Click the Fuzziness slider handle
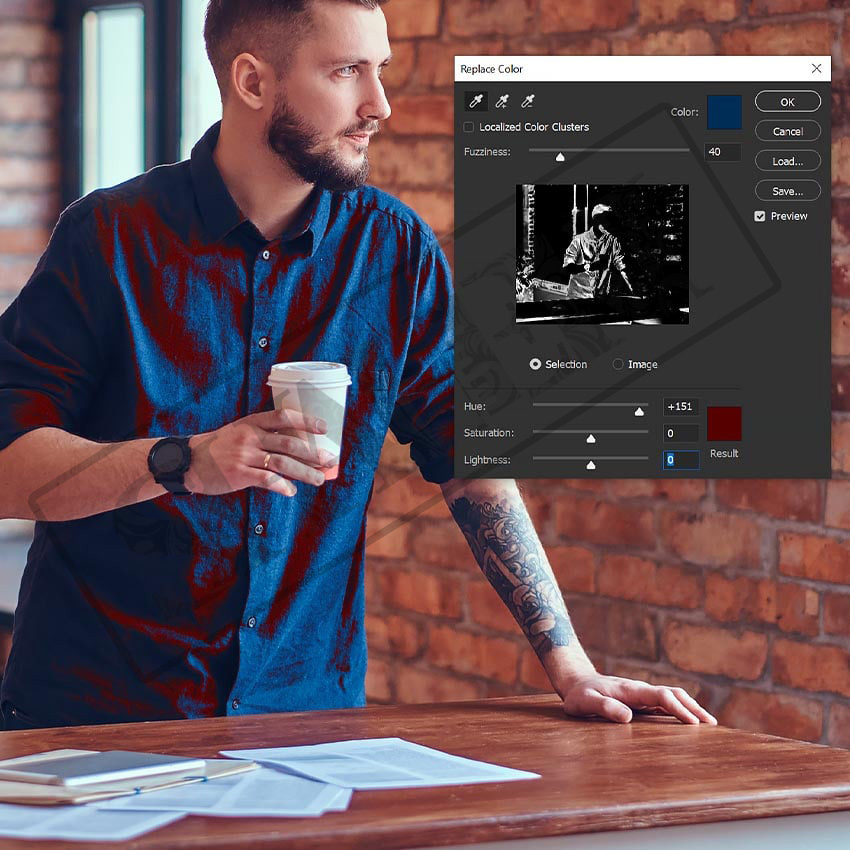This screenshot has height=850, width=850. (x=560, y=156)
